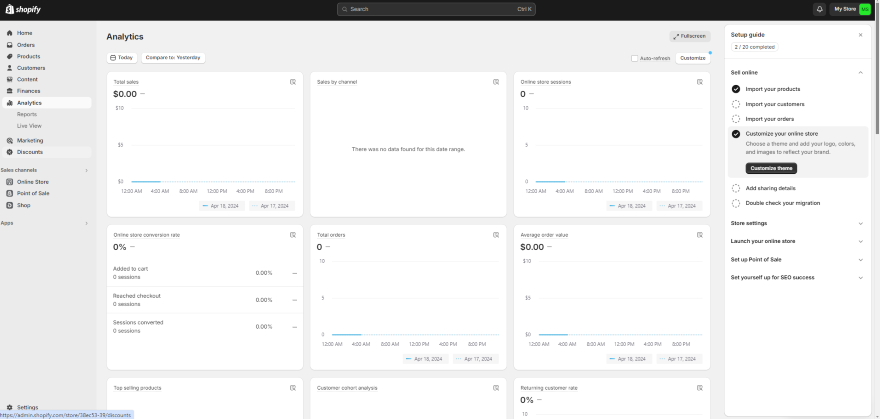The width and height of the screenshot is (880, 419).
Task: Mark Import your customers as done
Action: 736,104
